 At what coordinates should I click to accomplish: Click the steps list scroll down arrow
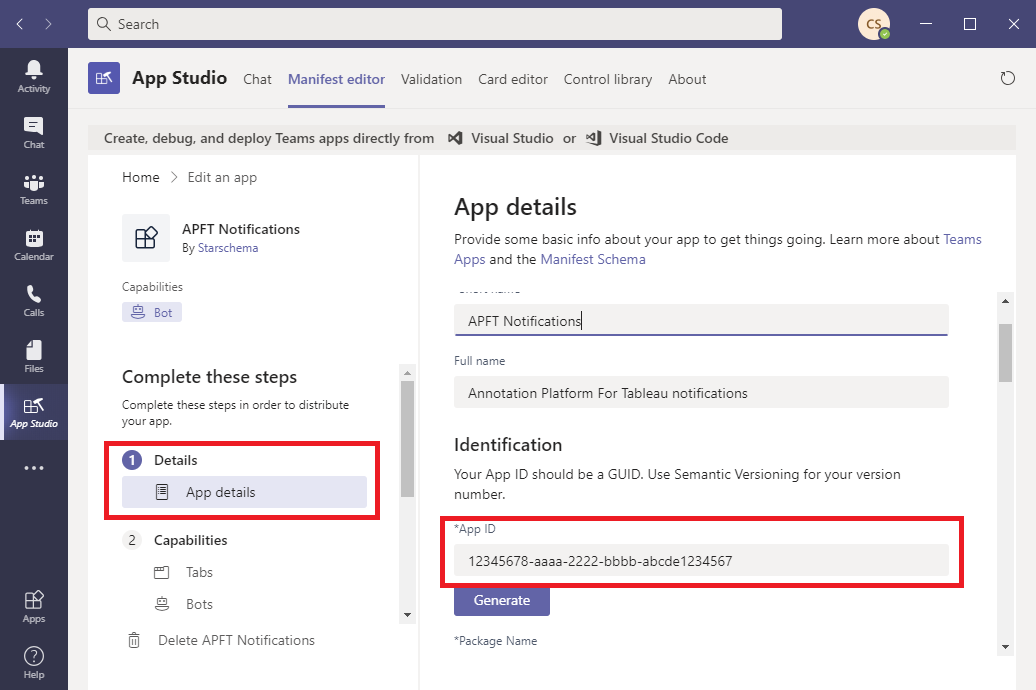407,615
